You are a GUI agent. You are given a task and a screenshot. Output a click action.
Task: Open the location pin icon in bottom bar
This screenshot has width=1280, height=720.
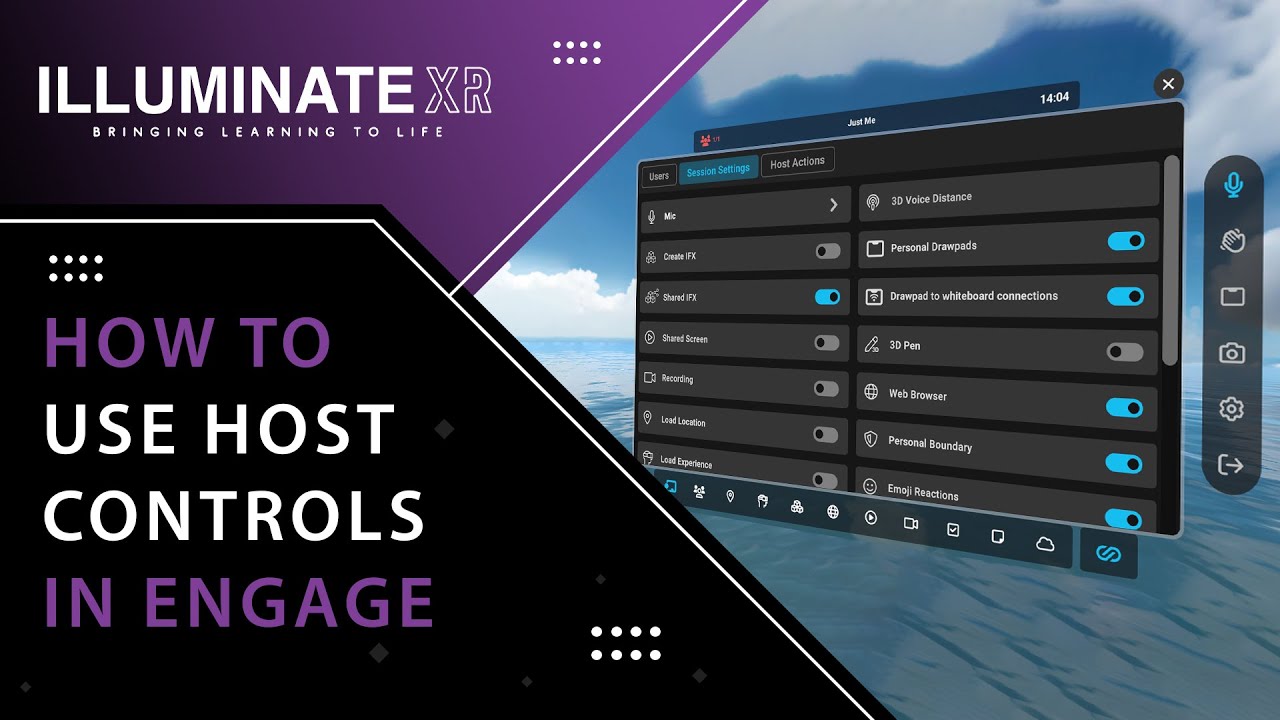730,496
